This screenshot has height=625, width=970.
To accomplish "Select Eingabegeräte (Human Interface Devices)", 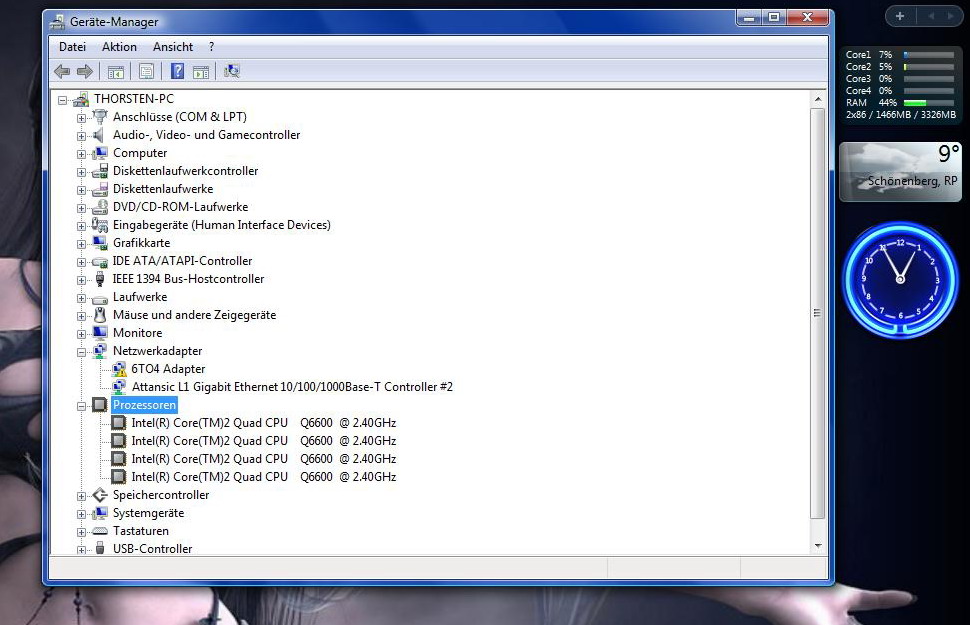I will point(221,225).
